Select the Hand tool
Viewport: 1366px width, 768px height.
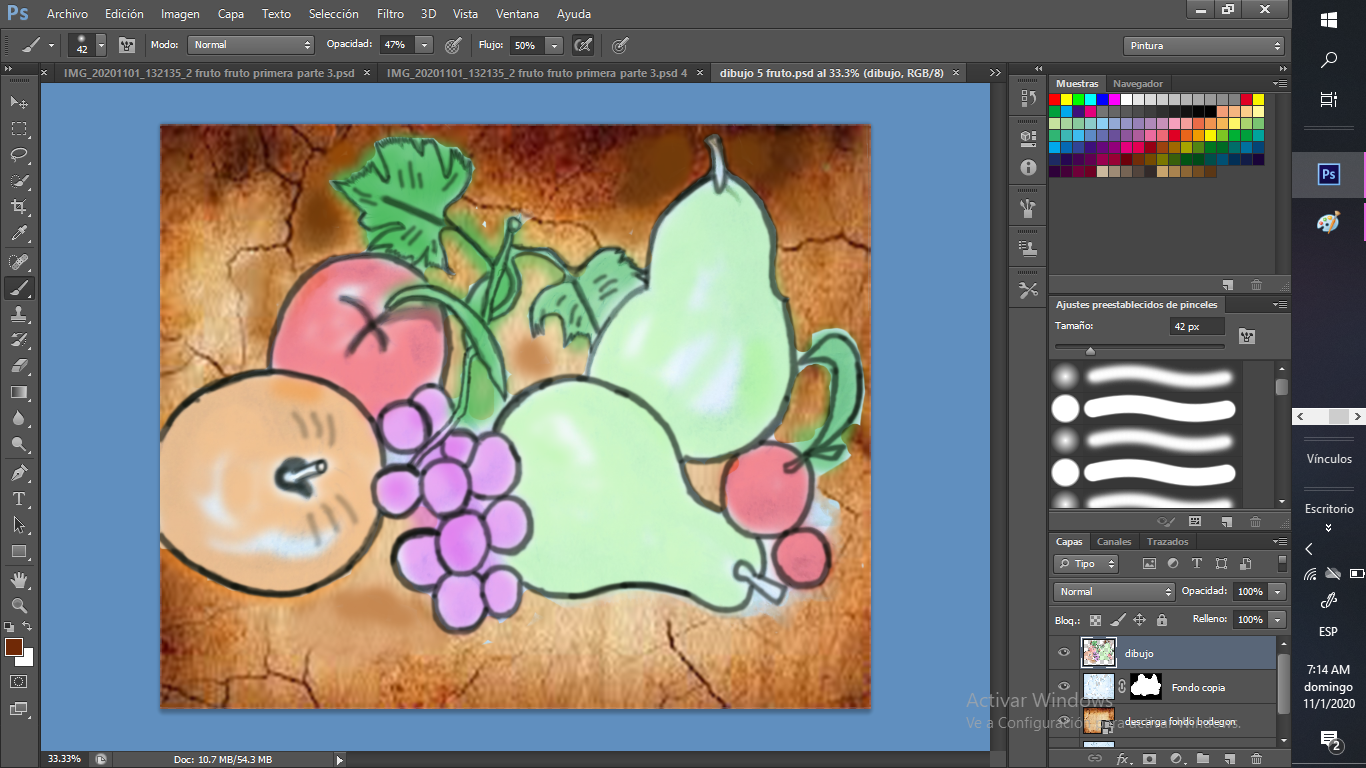coord(19,579)
